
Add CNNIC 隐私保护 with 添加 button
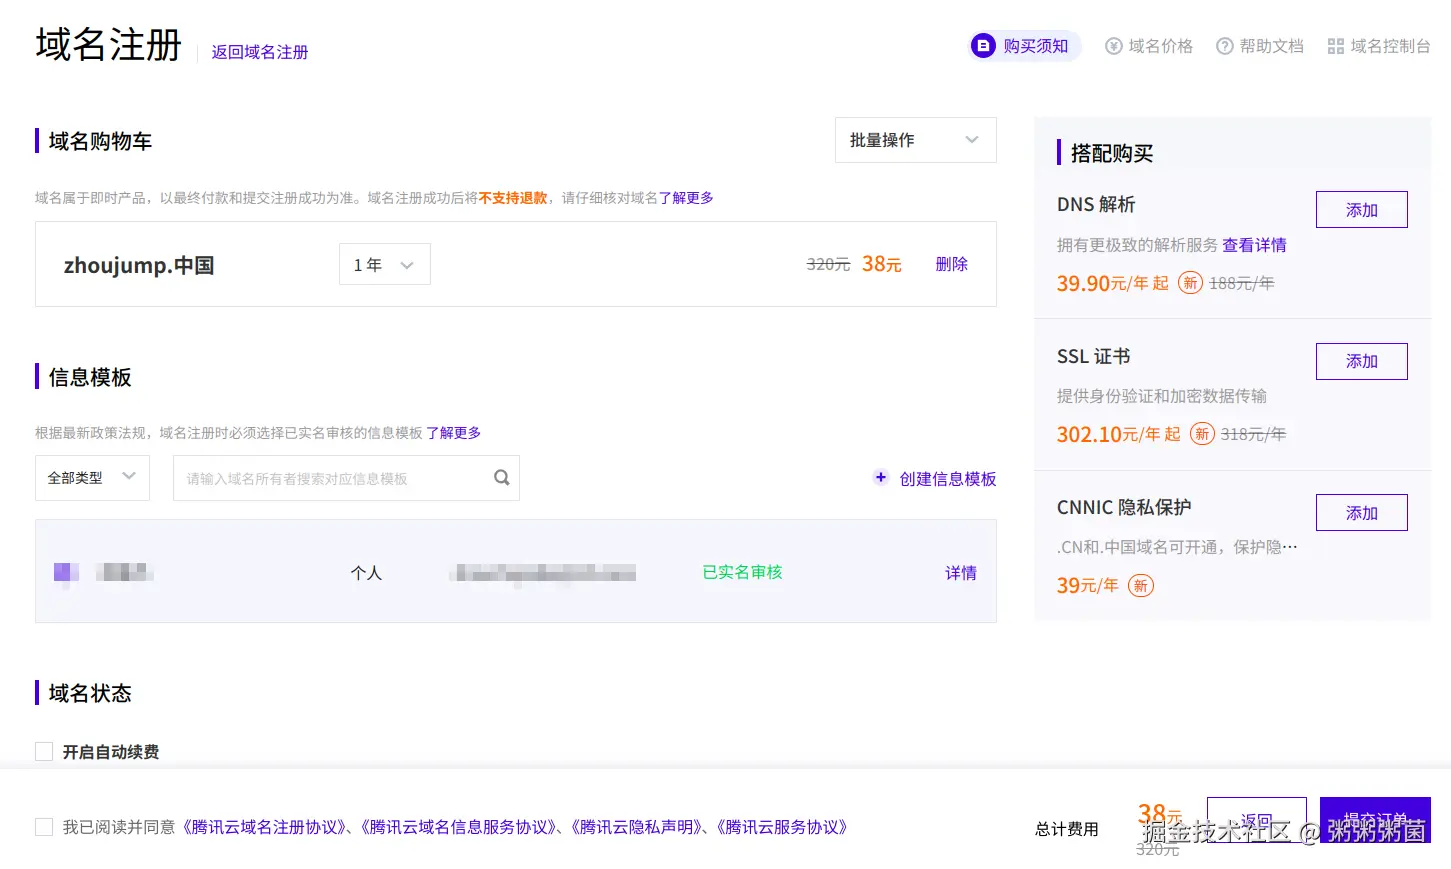(x=1361, y=512)
